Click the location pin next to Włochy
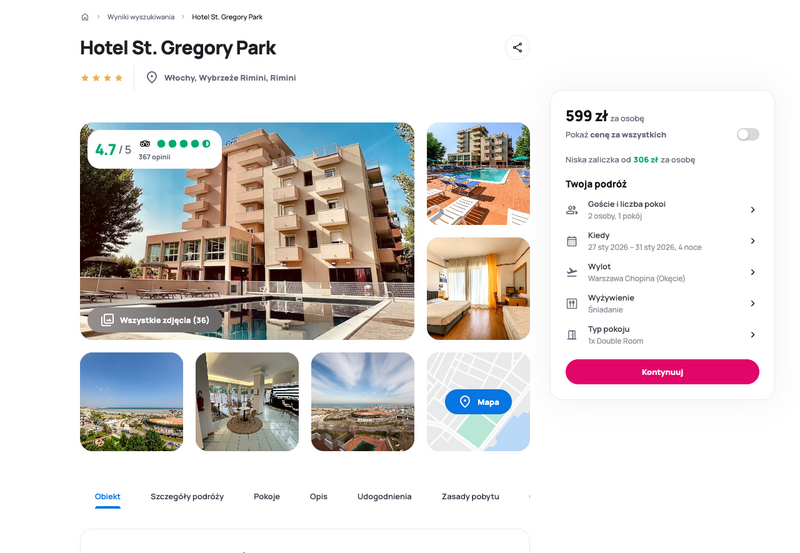 pyautogui.click(x=152, y=78)
